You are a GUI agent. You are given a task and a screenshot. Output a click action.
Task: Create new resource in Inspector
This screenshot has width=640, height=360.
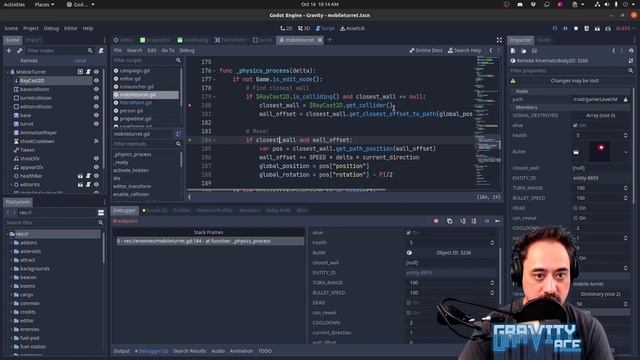(x=513, y=51)
